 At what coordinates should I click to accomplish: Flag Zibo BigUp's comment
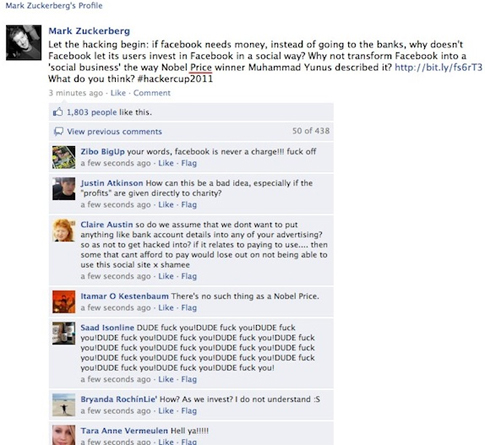189,163
